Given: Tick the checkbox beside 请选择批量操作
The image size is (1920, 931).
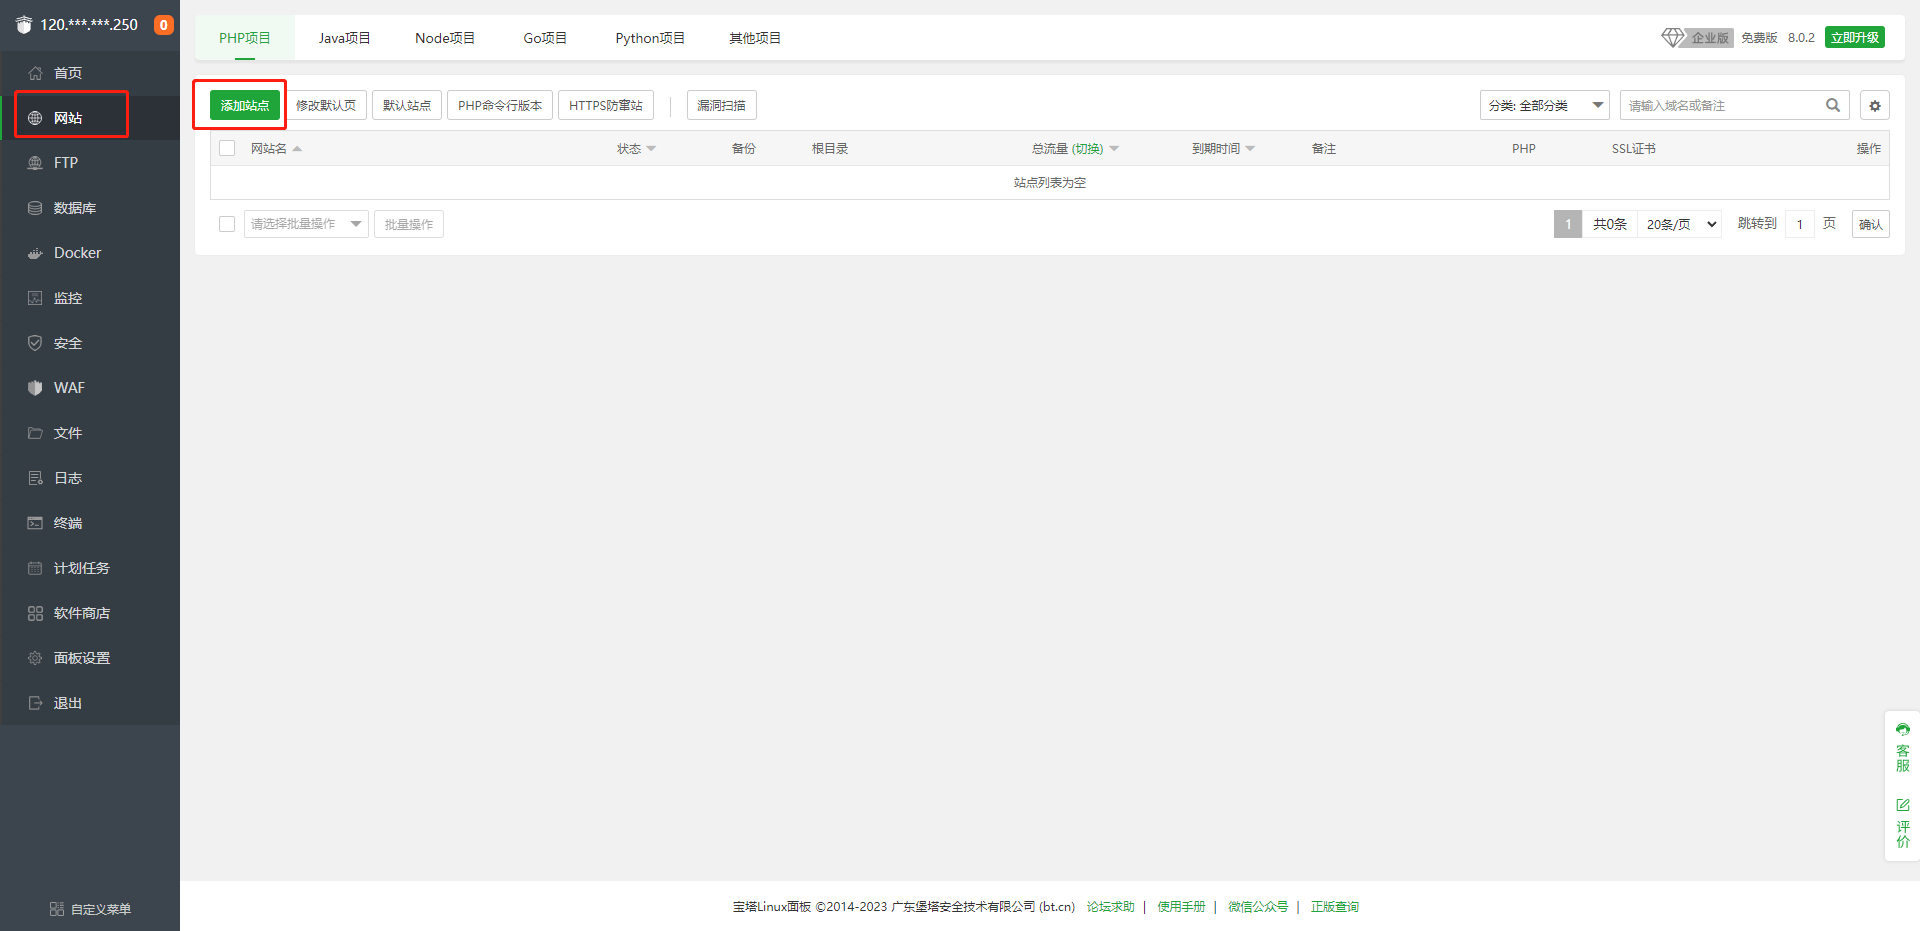Looking at the screenshot, I should point(227,224).
